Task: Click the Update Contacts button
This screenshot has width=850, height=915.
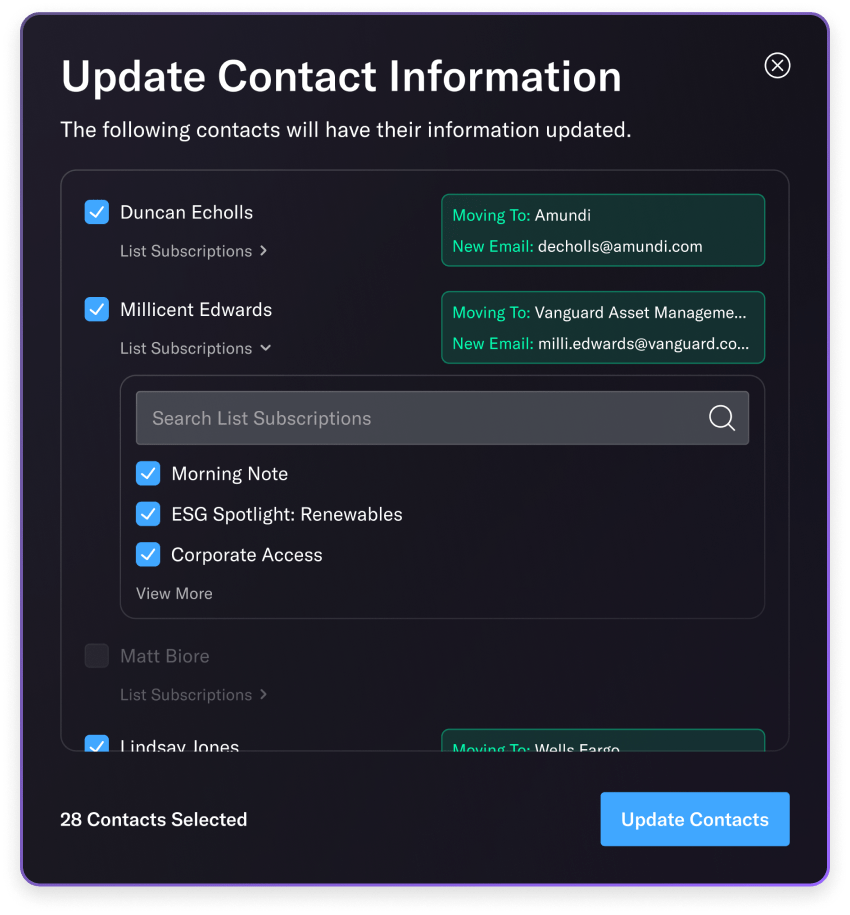Action: coord(695,819)
